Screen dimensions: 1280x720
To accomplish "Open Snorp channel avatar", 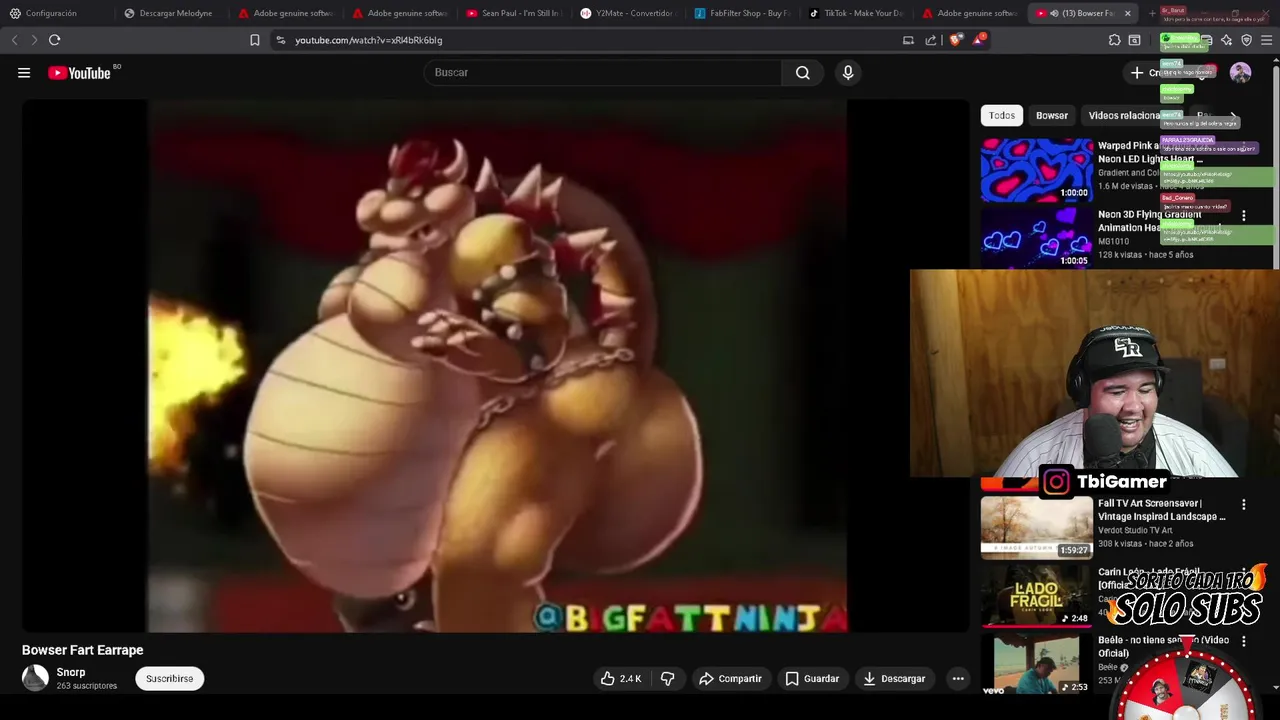I will [x=35, y=678].
